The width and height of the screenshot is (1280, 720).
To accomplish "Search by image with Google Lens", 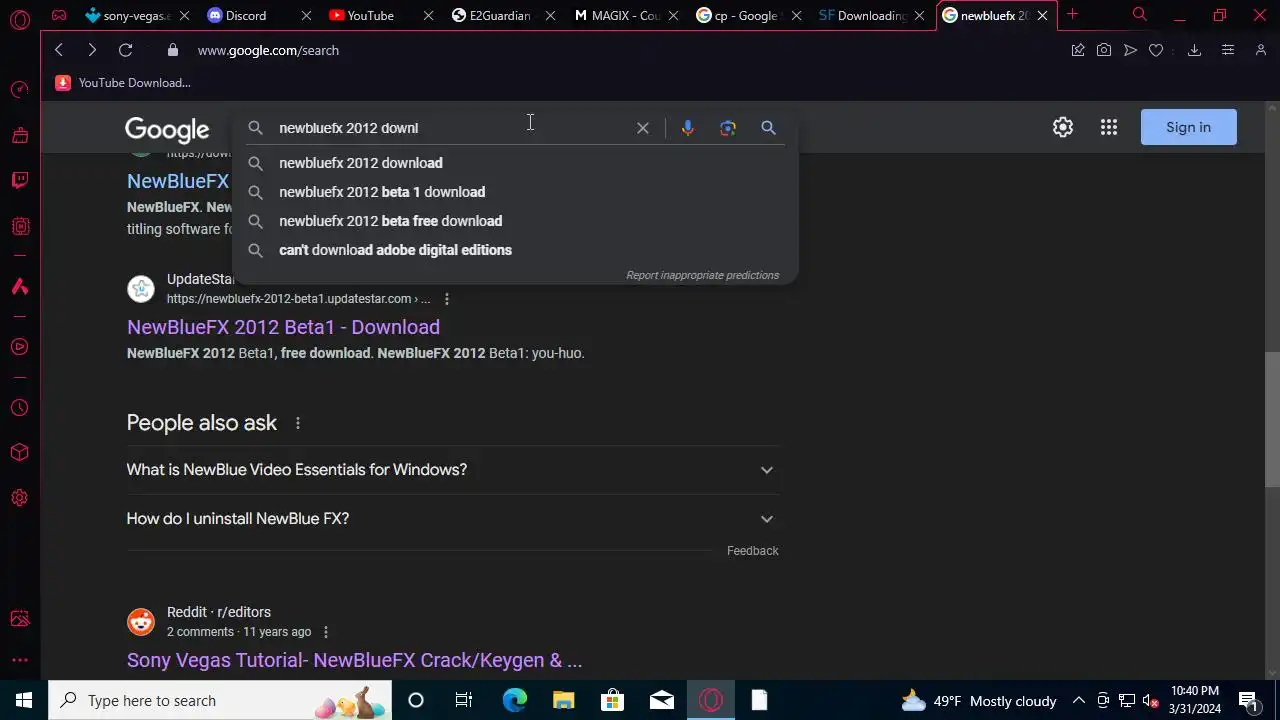I will click(x=728, y=128).
